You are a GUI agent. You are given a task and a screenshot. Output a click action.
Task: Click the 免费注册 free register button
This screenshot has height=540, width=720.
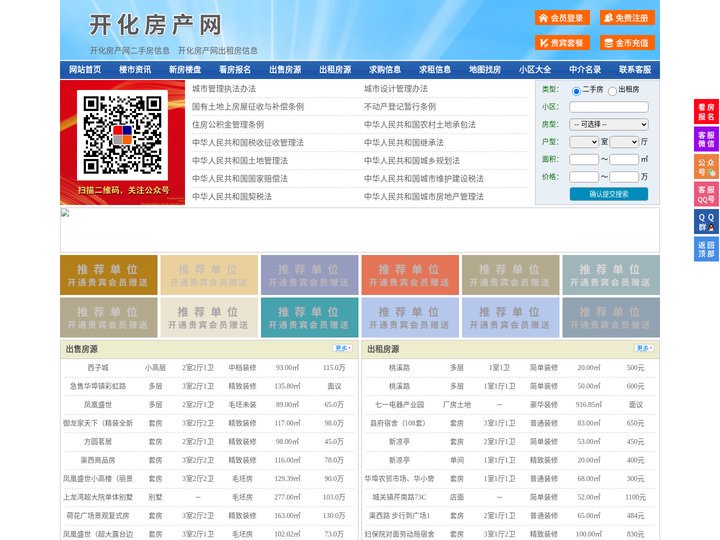click(x=627, y=18)
